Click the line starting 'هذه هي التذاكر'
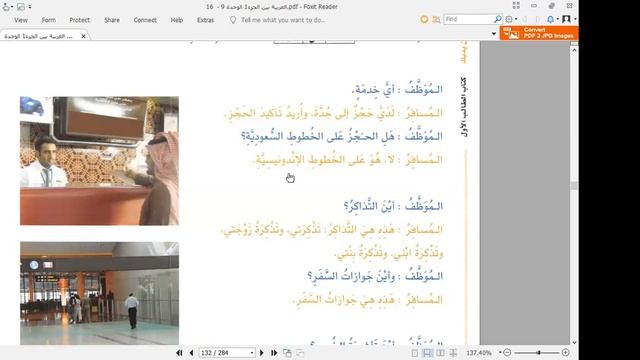This screenshot has width=640, height=360. (332, 230)
